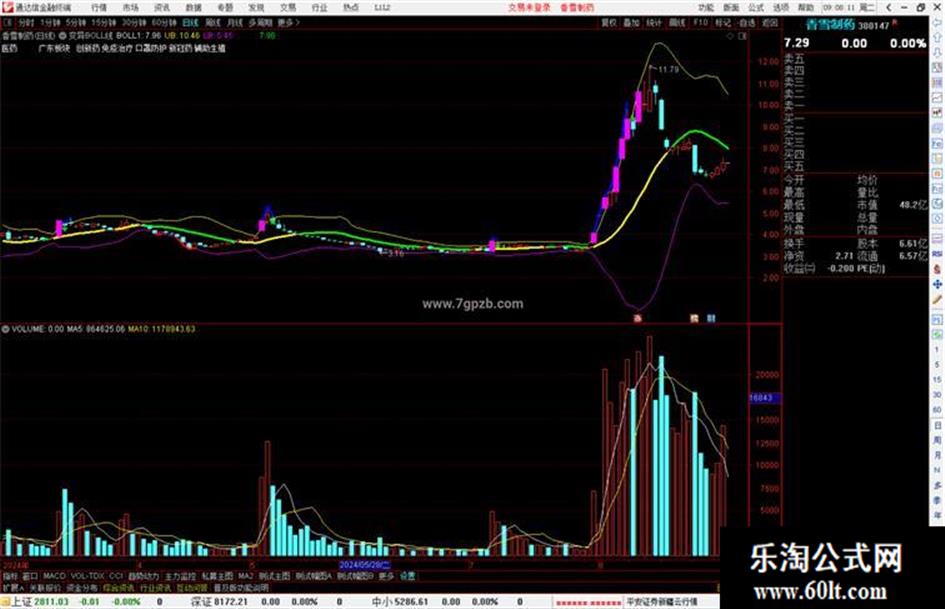
Task: Click the 交易未登录 login link
Action: coord(529,8)
